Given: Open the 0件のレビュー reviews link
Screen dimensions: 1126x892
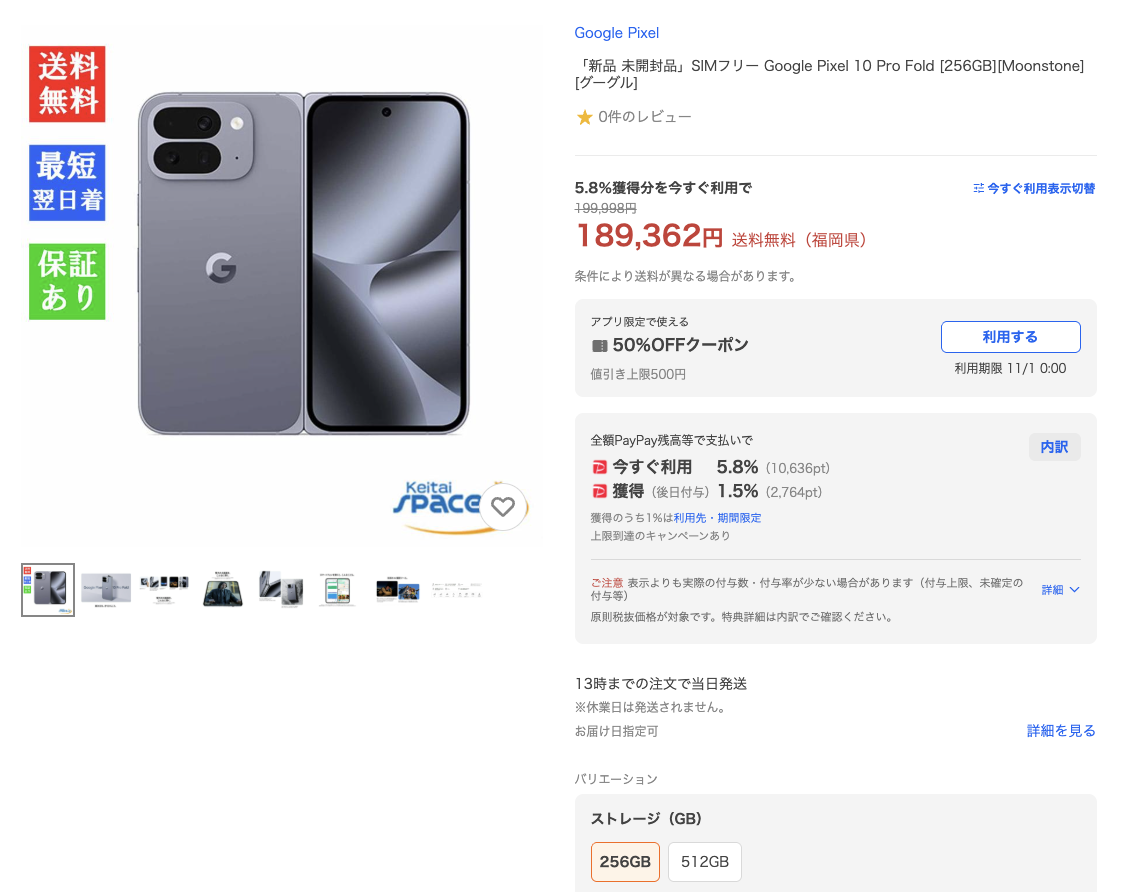Looking at the screenshot, I should 644,117.
